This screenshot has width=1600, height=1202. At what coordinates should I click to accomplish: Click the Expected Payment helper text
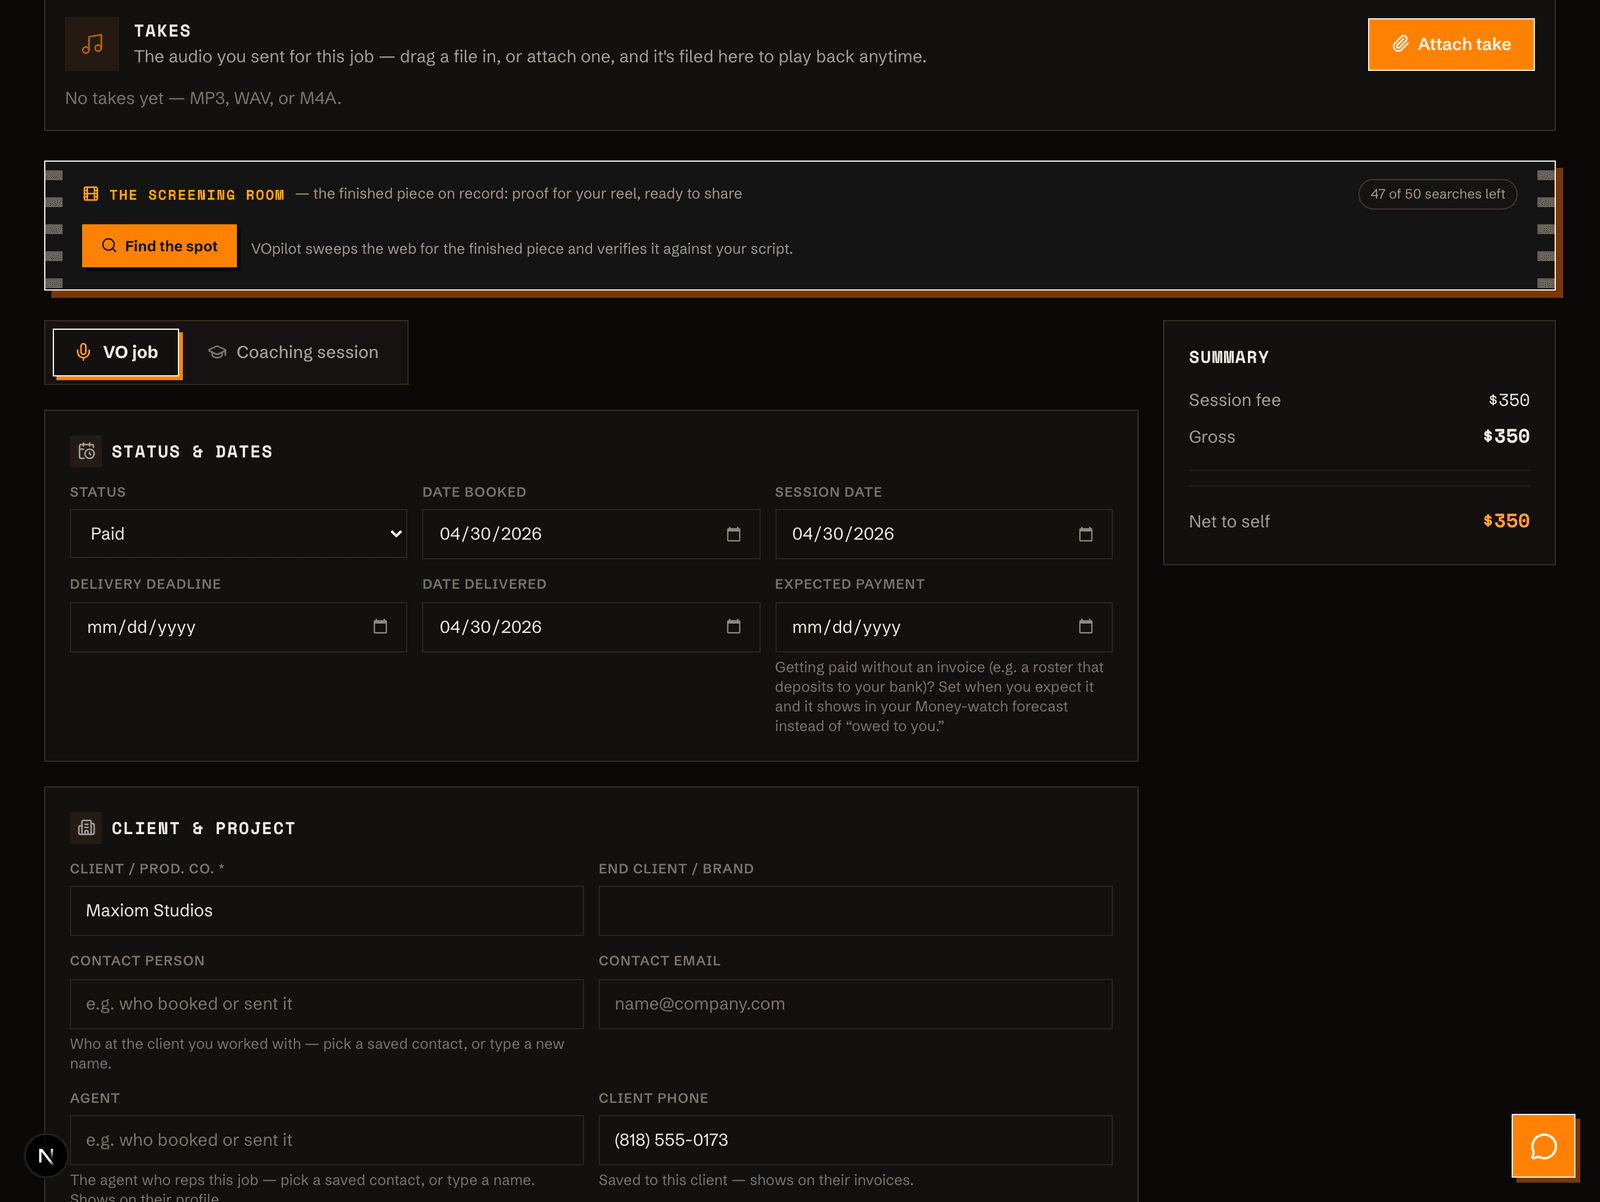click(939, 697)
